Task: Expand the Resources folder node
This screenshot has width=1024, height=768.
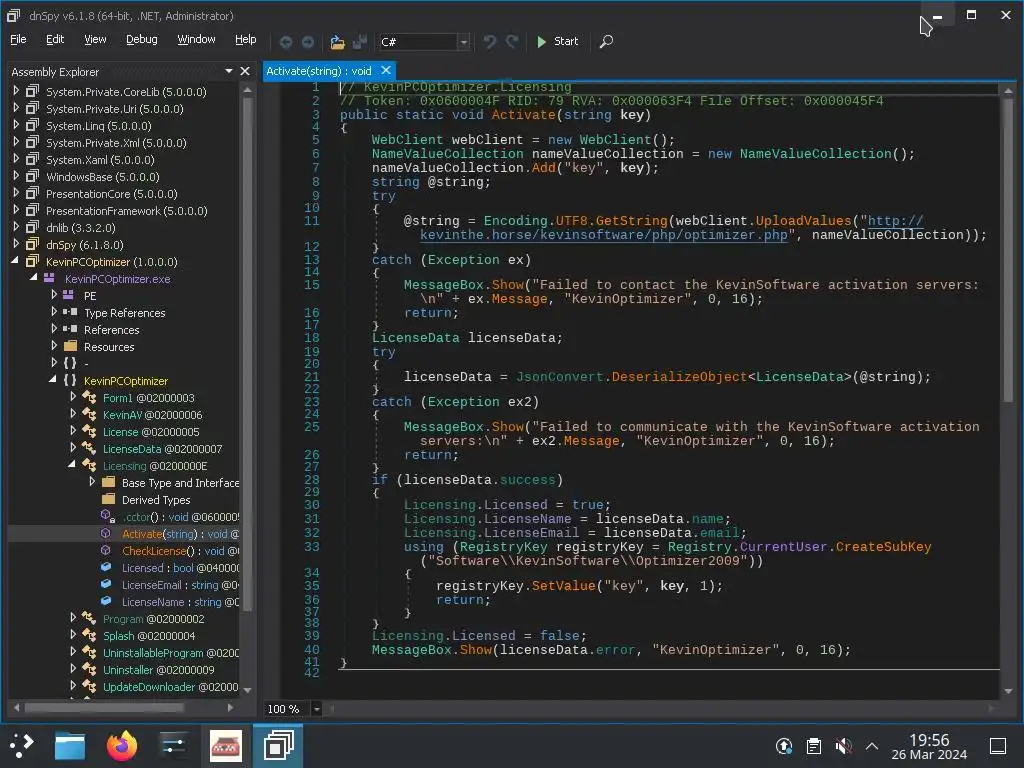Action: (54, 345)
